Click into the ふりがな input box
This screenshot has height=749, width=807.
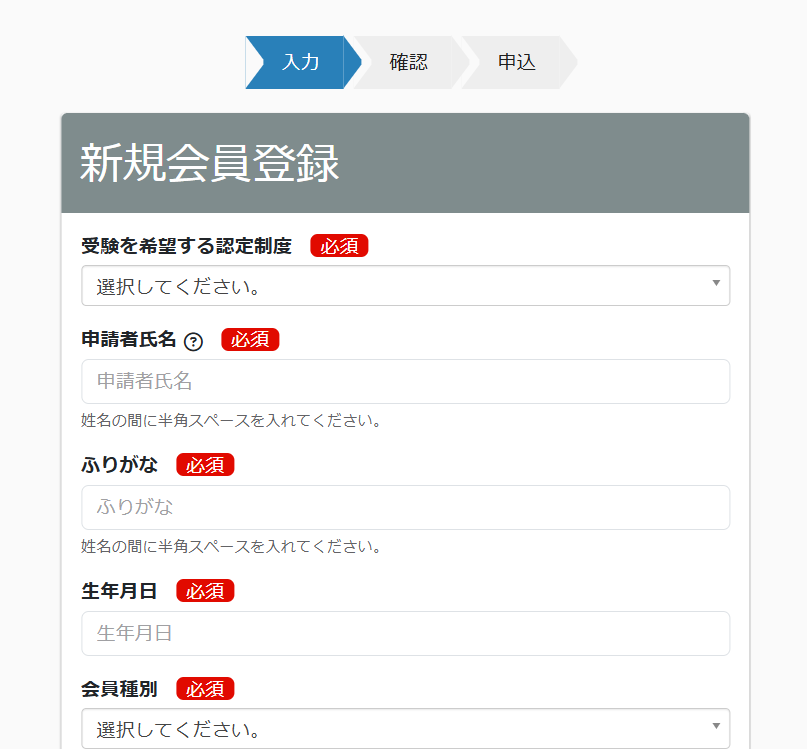pyautogui.click(x=405, y=507)
